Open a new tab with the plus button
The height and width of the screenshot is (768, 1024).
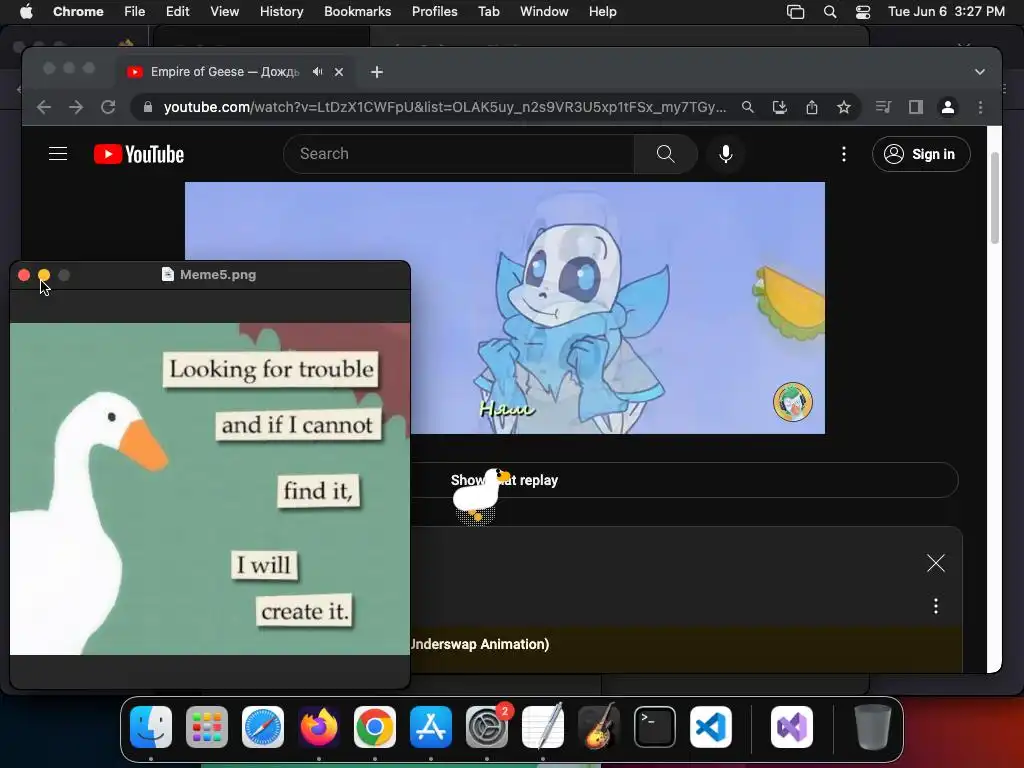pyautogui.click(x=377, y=72)
